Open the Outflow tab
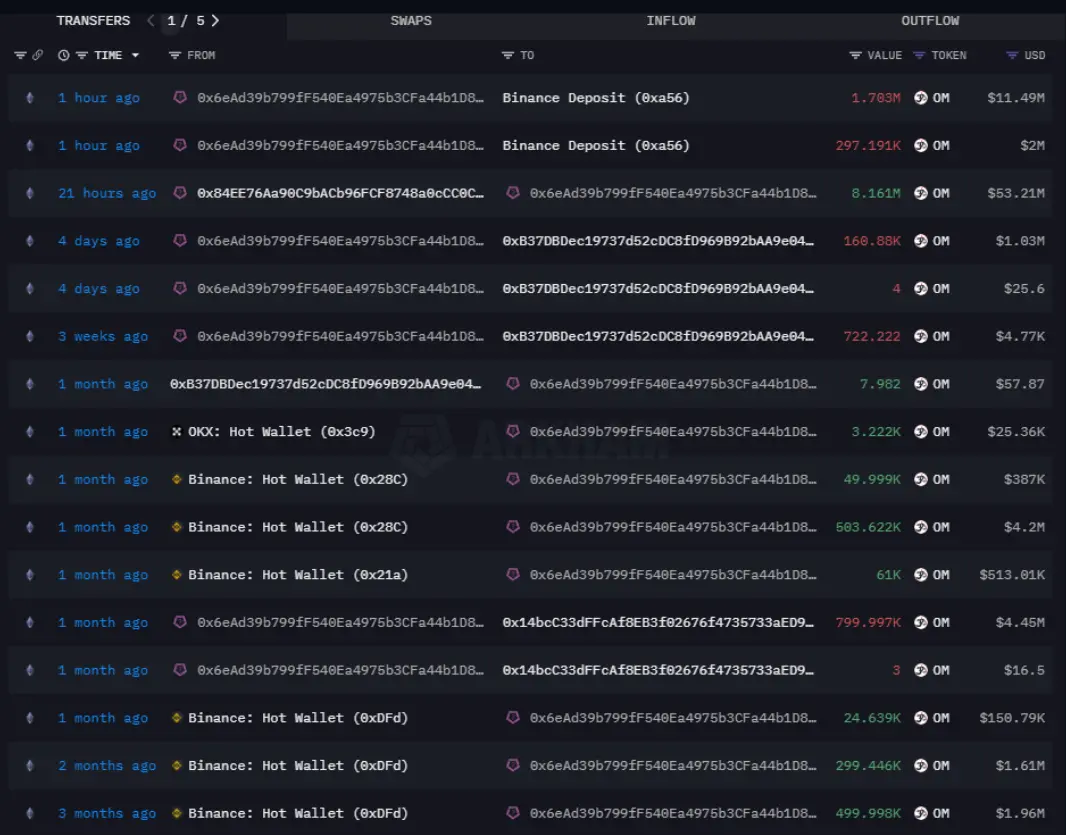This screenshot has height=835, width=1066. pos(930,20)
